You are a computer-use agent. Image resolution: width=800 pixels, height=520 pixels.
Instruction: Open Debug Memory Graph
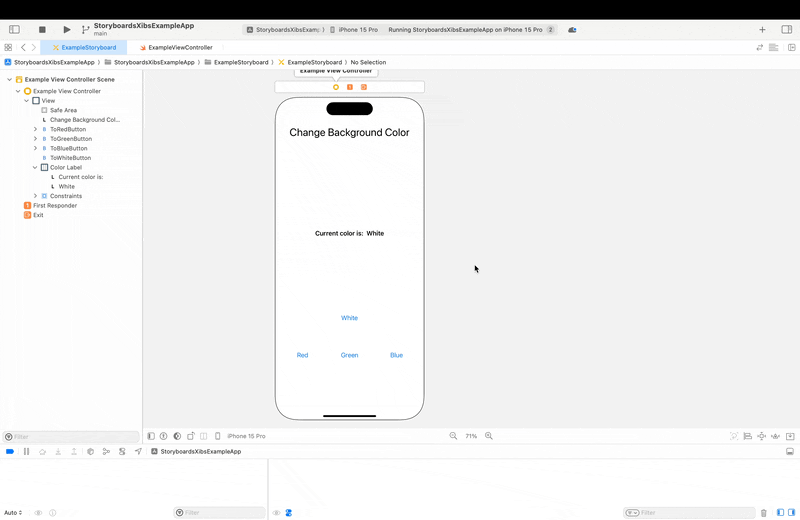coord(106,452)
